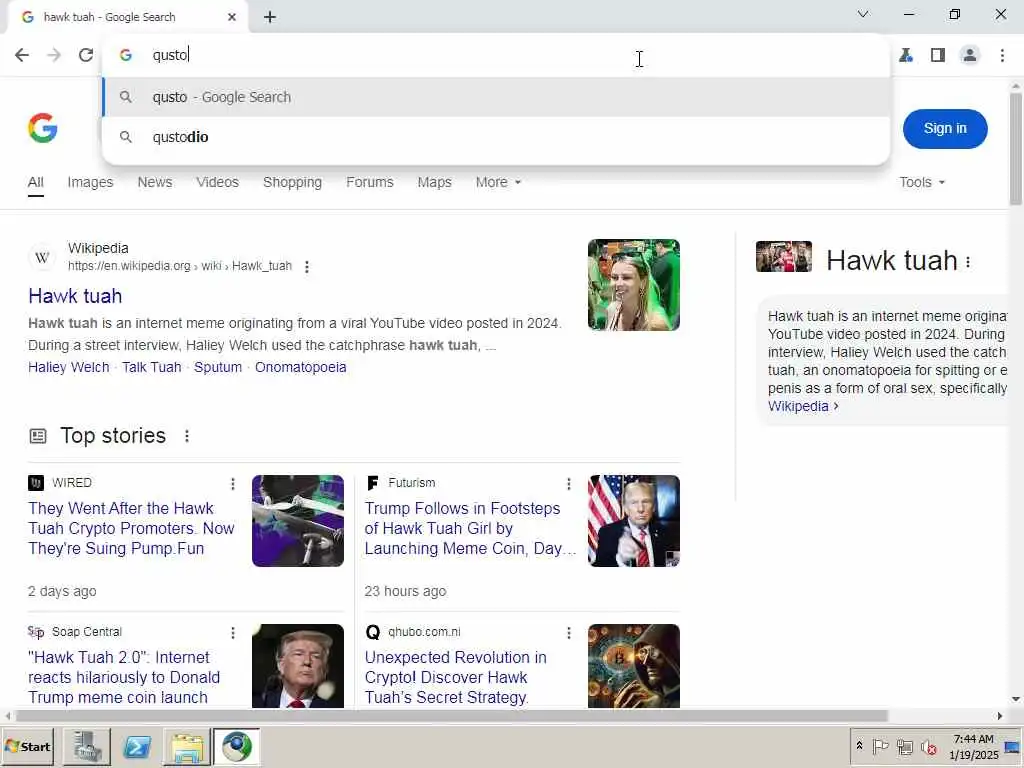Click the WIRED story thumbnail

click(x=298, y=520)
